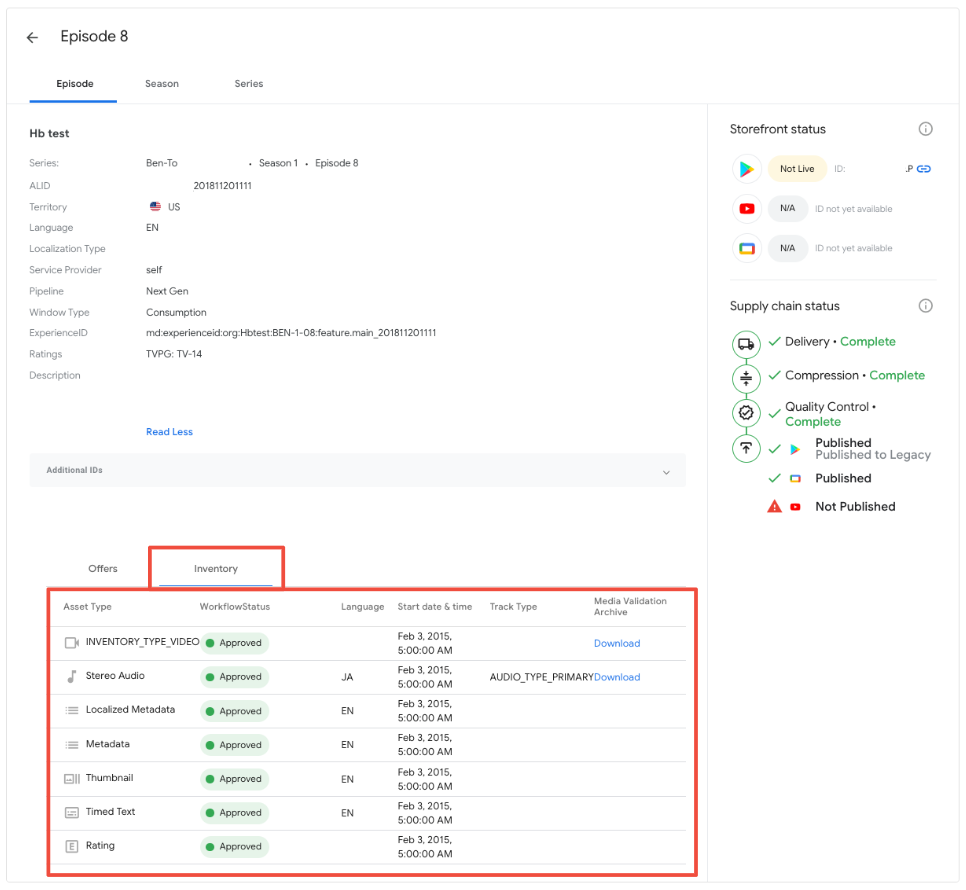
Task: Click the Approved status for Timed Text
Action: point(234,812)
